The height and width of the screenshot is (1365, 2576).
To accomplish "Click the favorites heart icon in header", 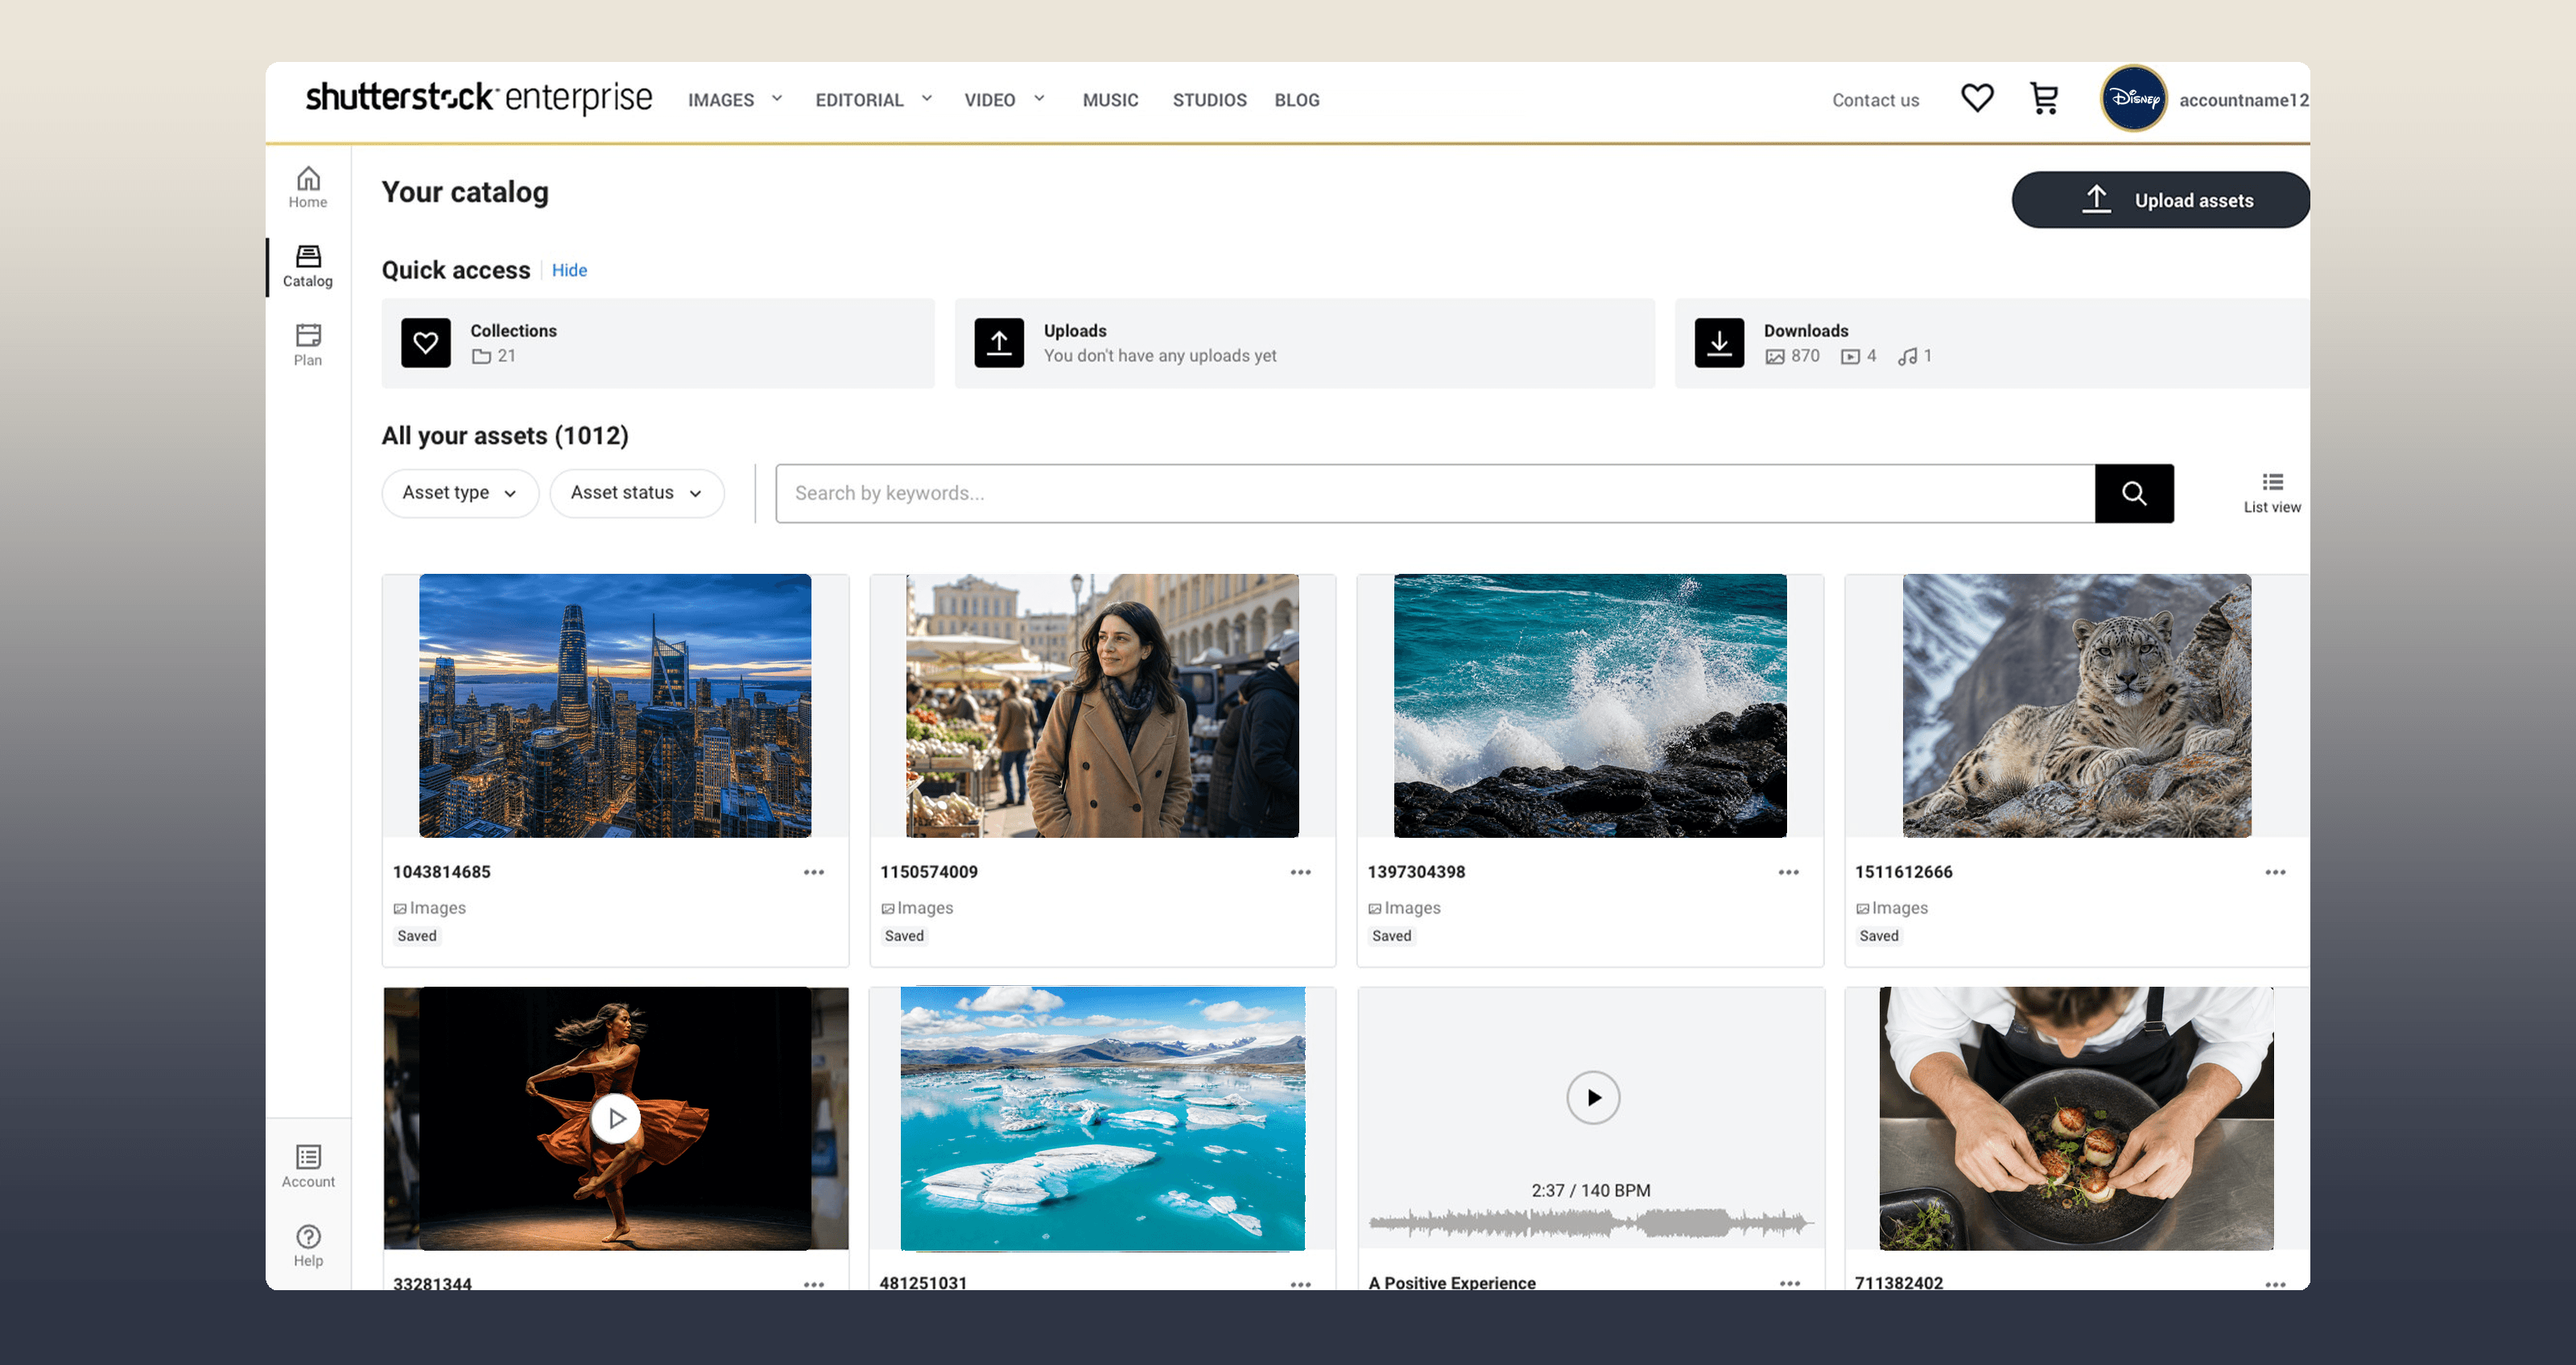I will pyautogui.click(x=1977, y=98).
